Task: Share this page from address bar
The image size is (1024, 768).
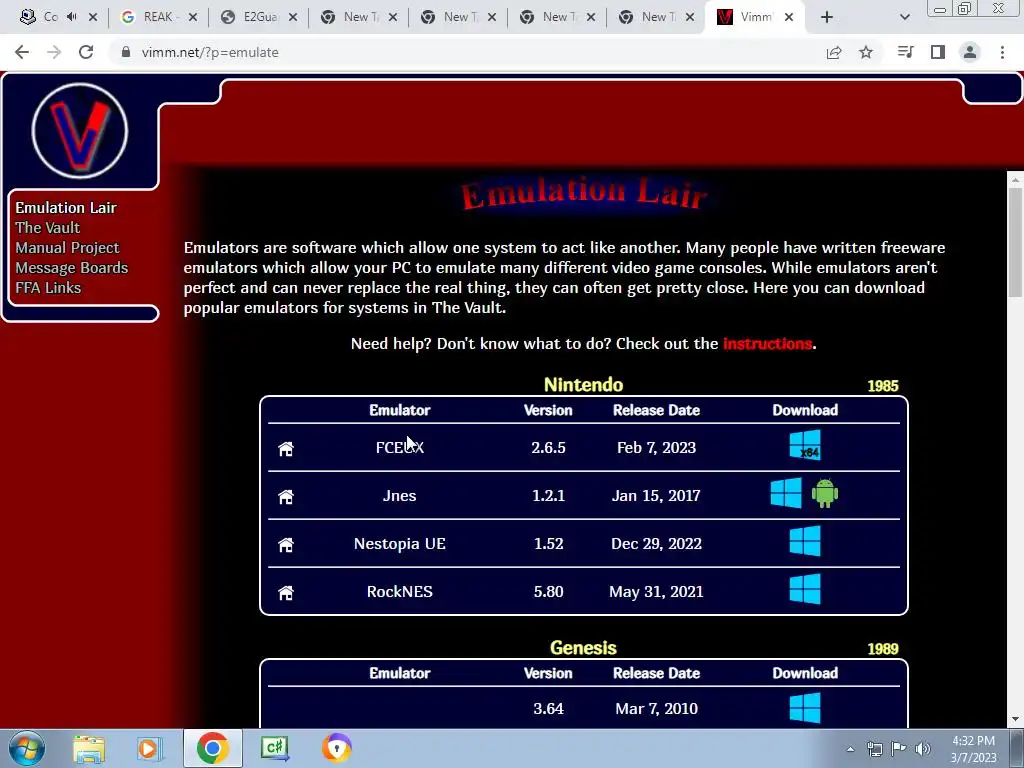Action: (x=834, y=52)
